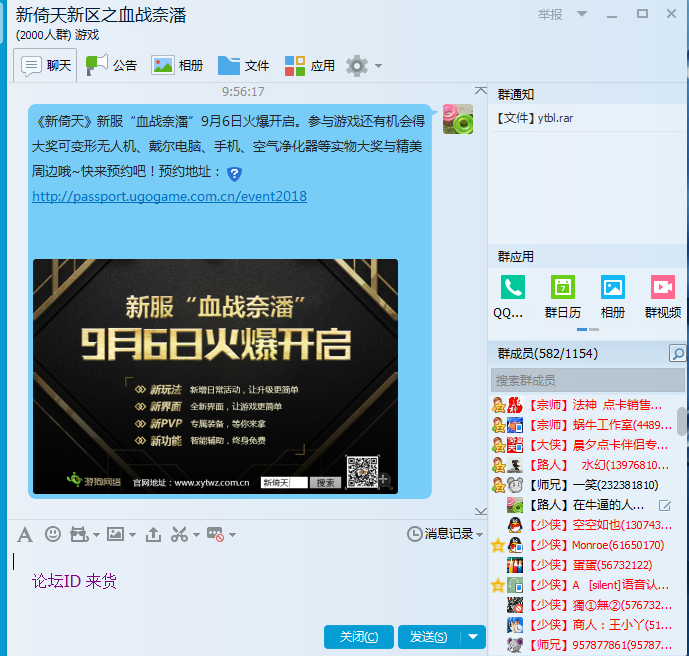Expand the settings gear dropdown arrow
Screen dimensions: 689x656
point(378,66)
